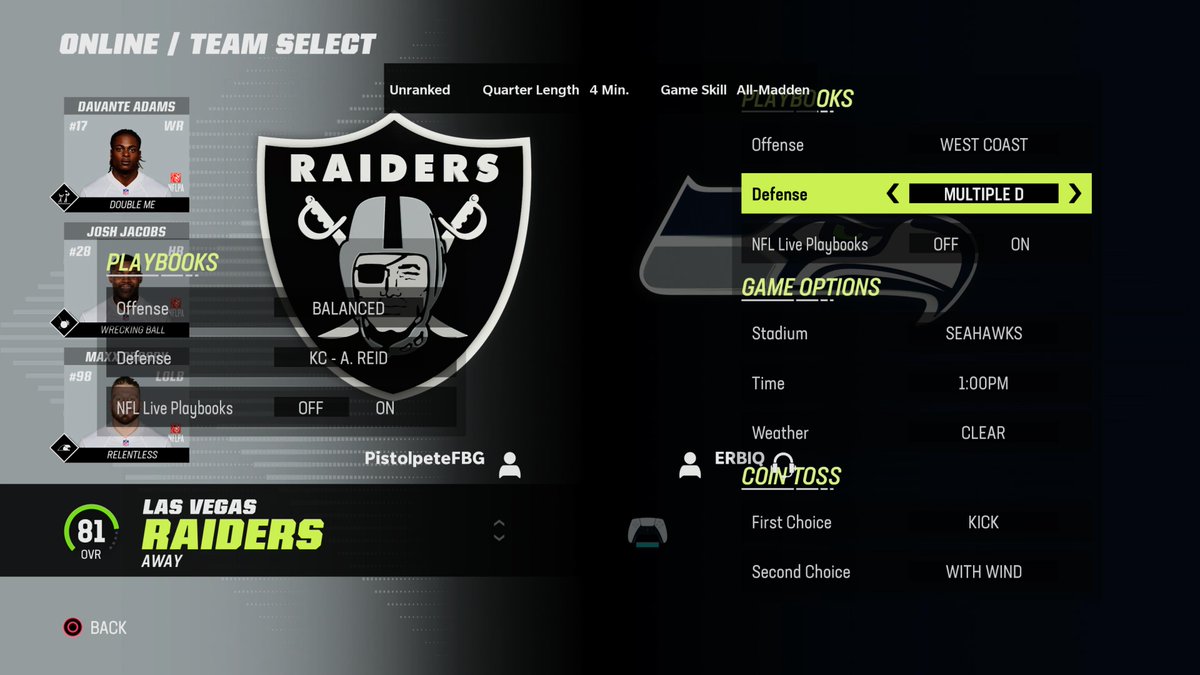Click the headset icon beside ERBIQ

(784, 463)
